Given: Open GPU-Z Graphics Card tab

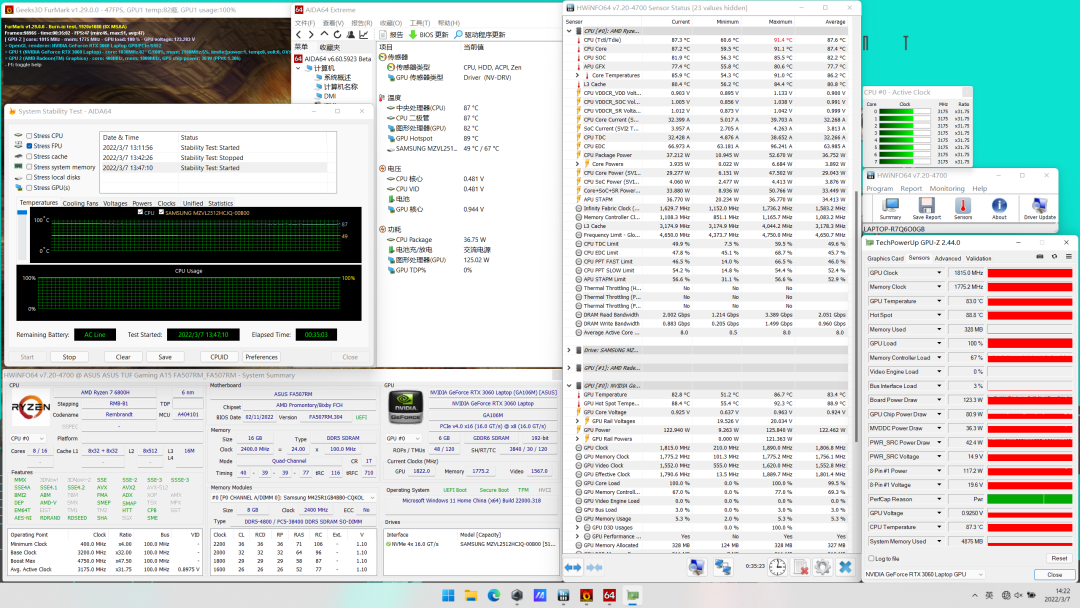Looking at the screenshot, I should [885, 258].
